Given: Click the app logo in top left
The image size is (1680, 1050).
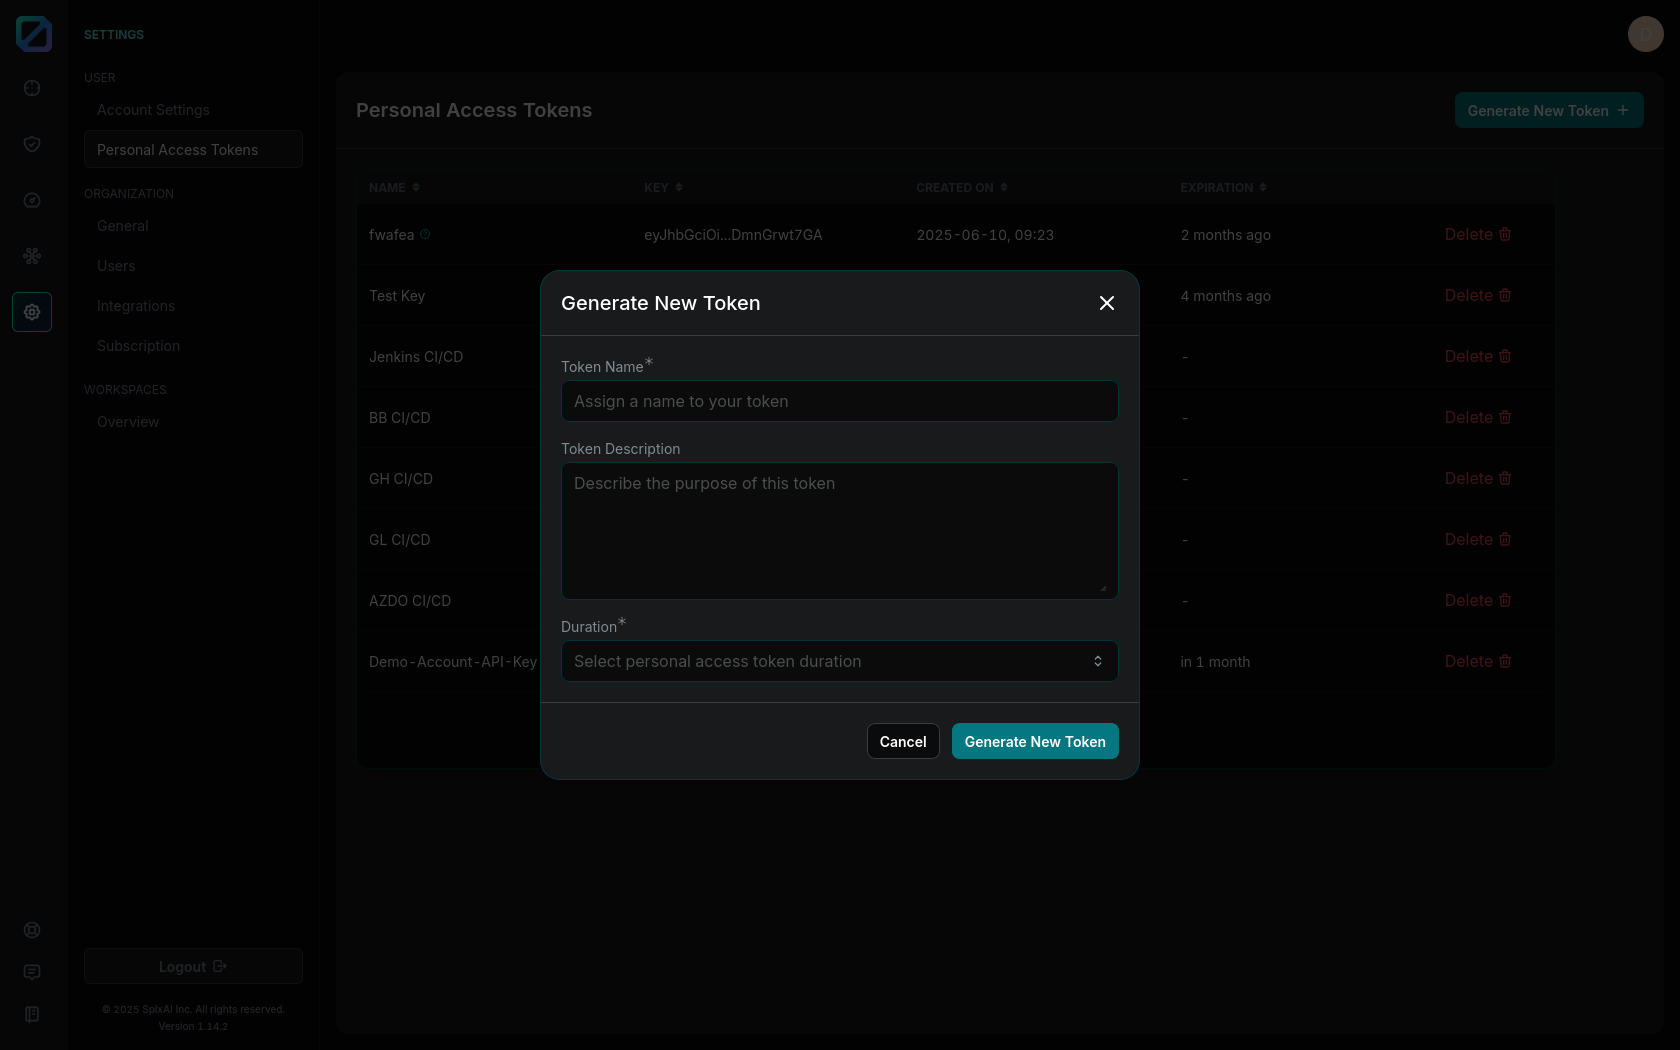Looking at the screenshot, I should tap(34, 34).
